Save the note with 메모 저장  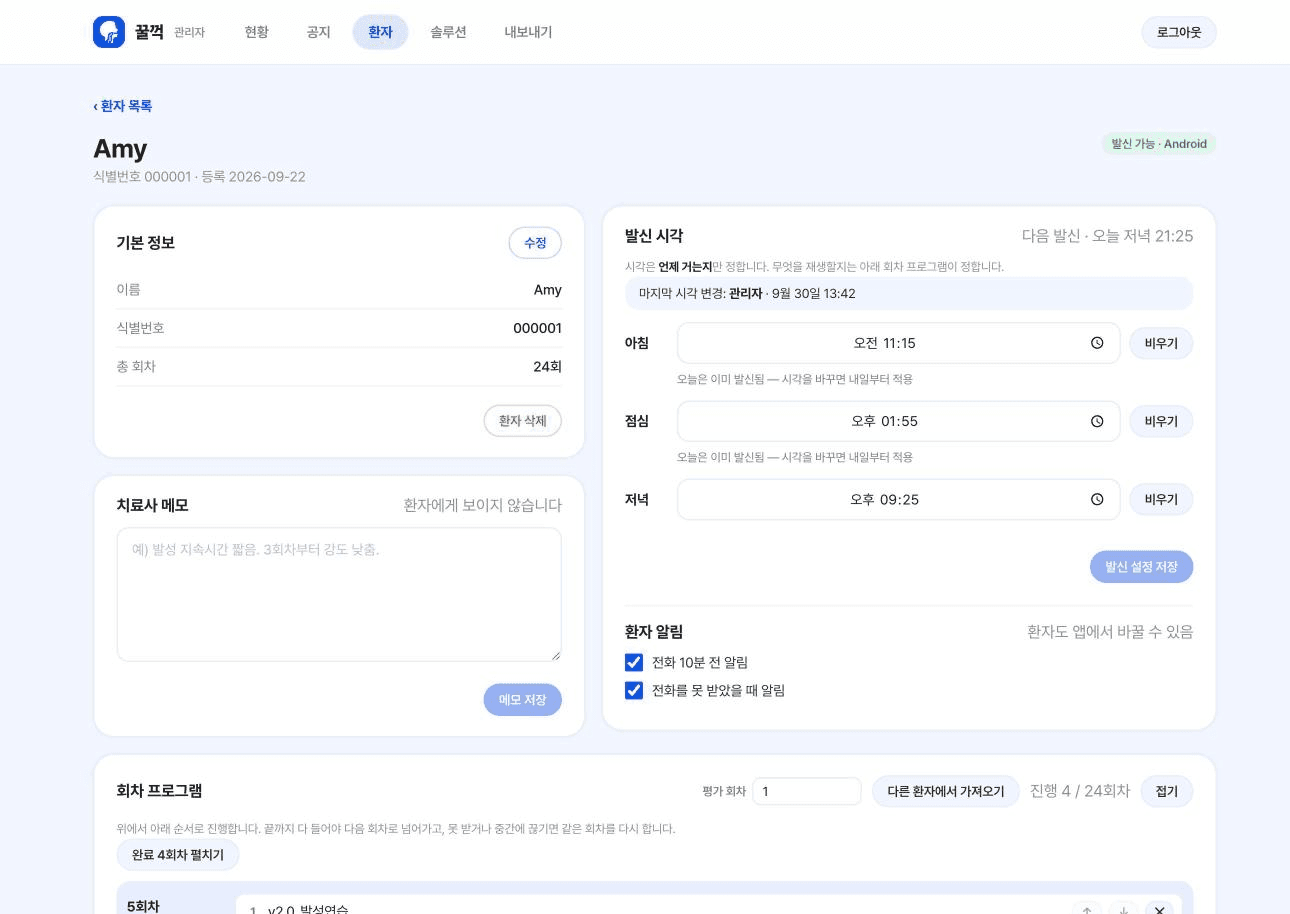(x=523, y=700)
